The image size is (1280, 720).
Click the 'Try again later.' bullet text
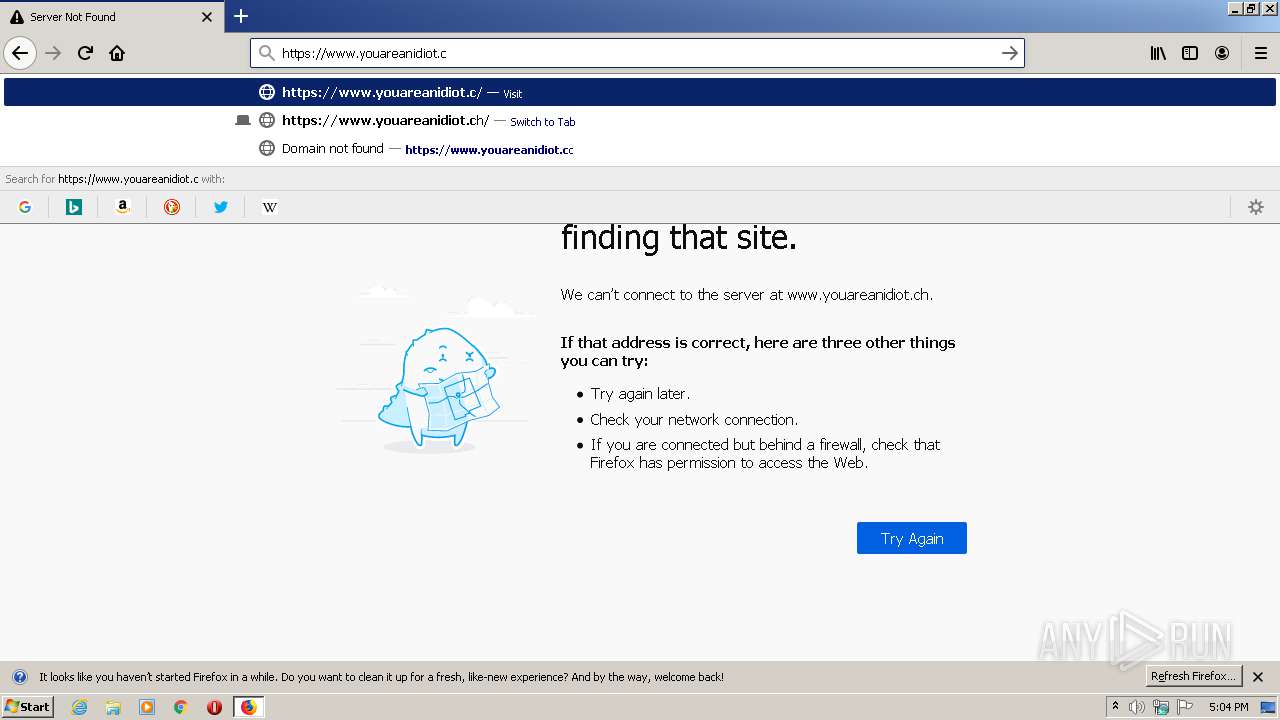pyautogui.click(x=640, y=394)
